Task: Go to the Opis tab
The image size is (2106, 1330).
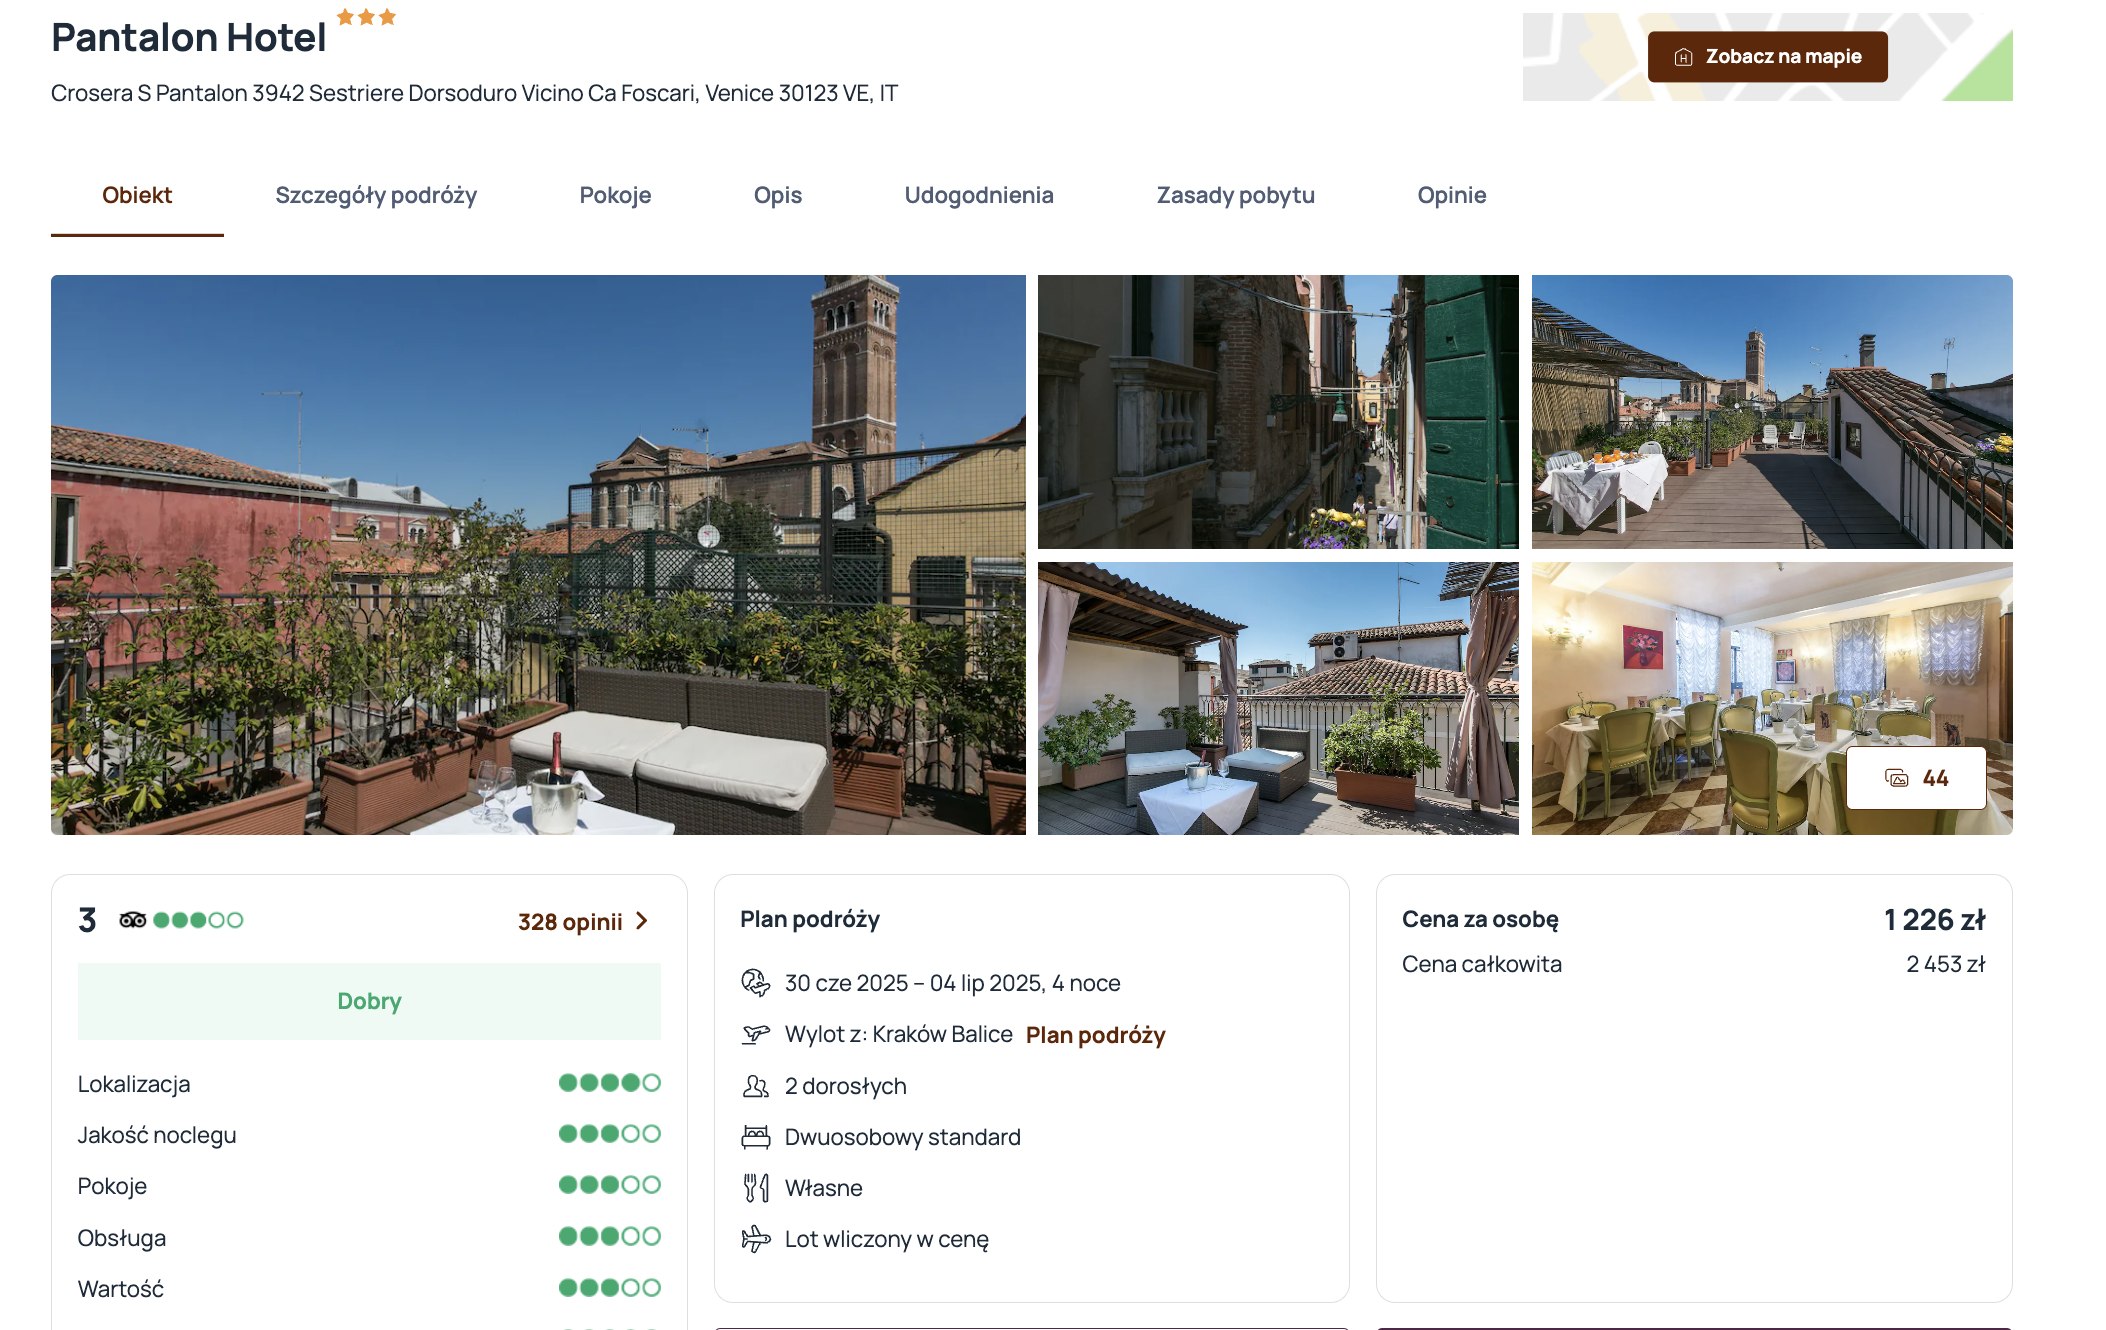Action: tap(778, 195)
